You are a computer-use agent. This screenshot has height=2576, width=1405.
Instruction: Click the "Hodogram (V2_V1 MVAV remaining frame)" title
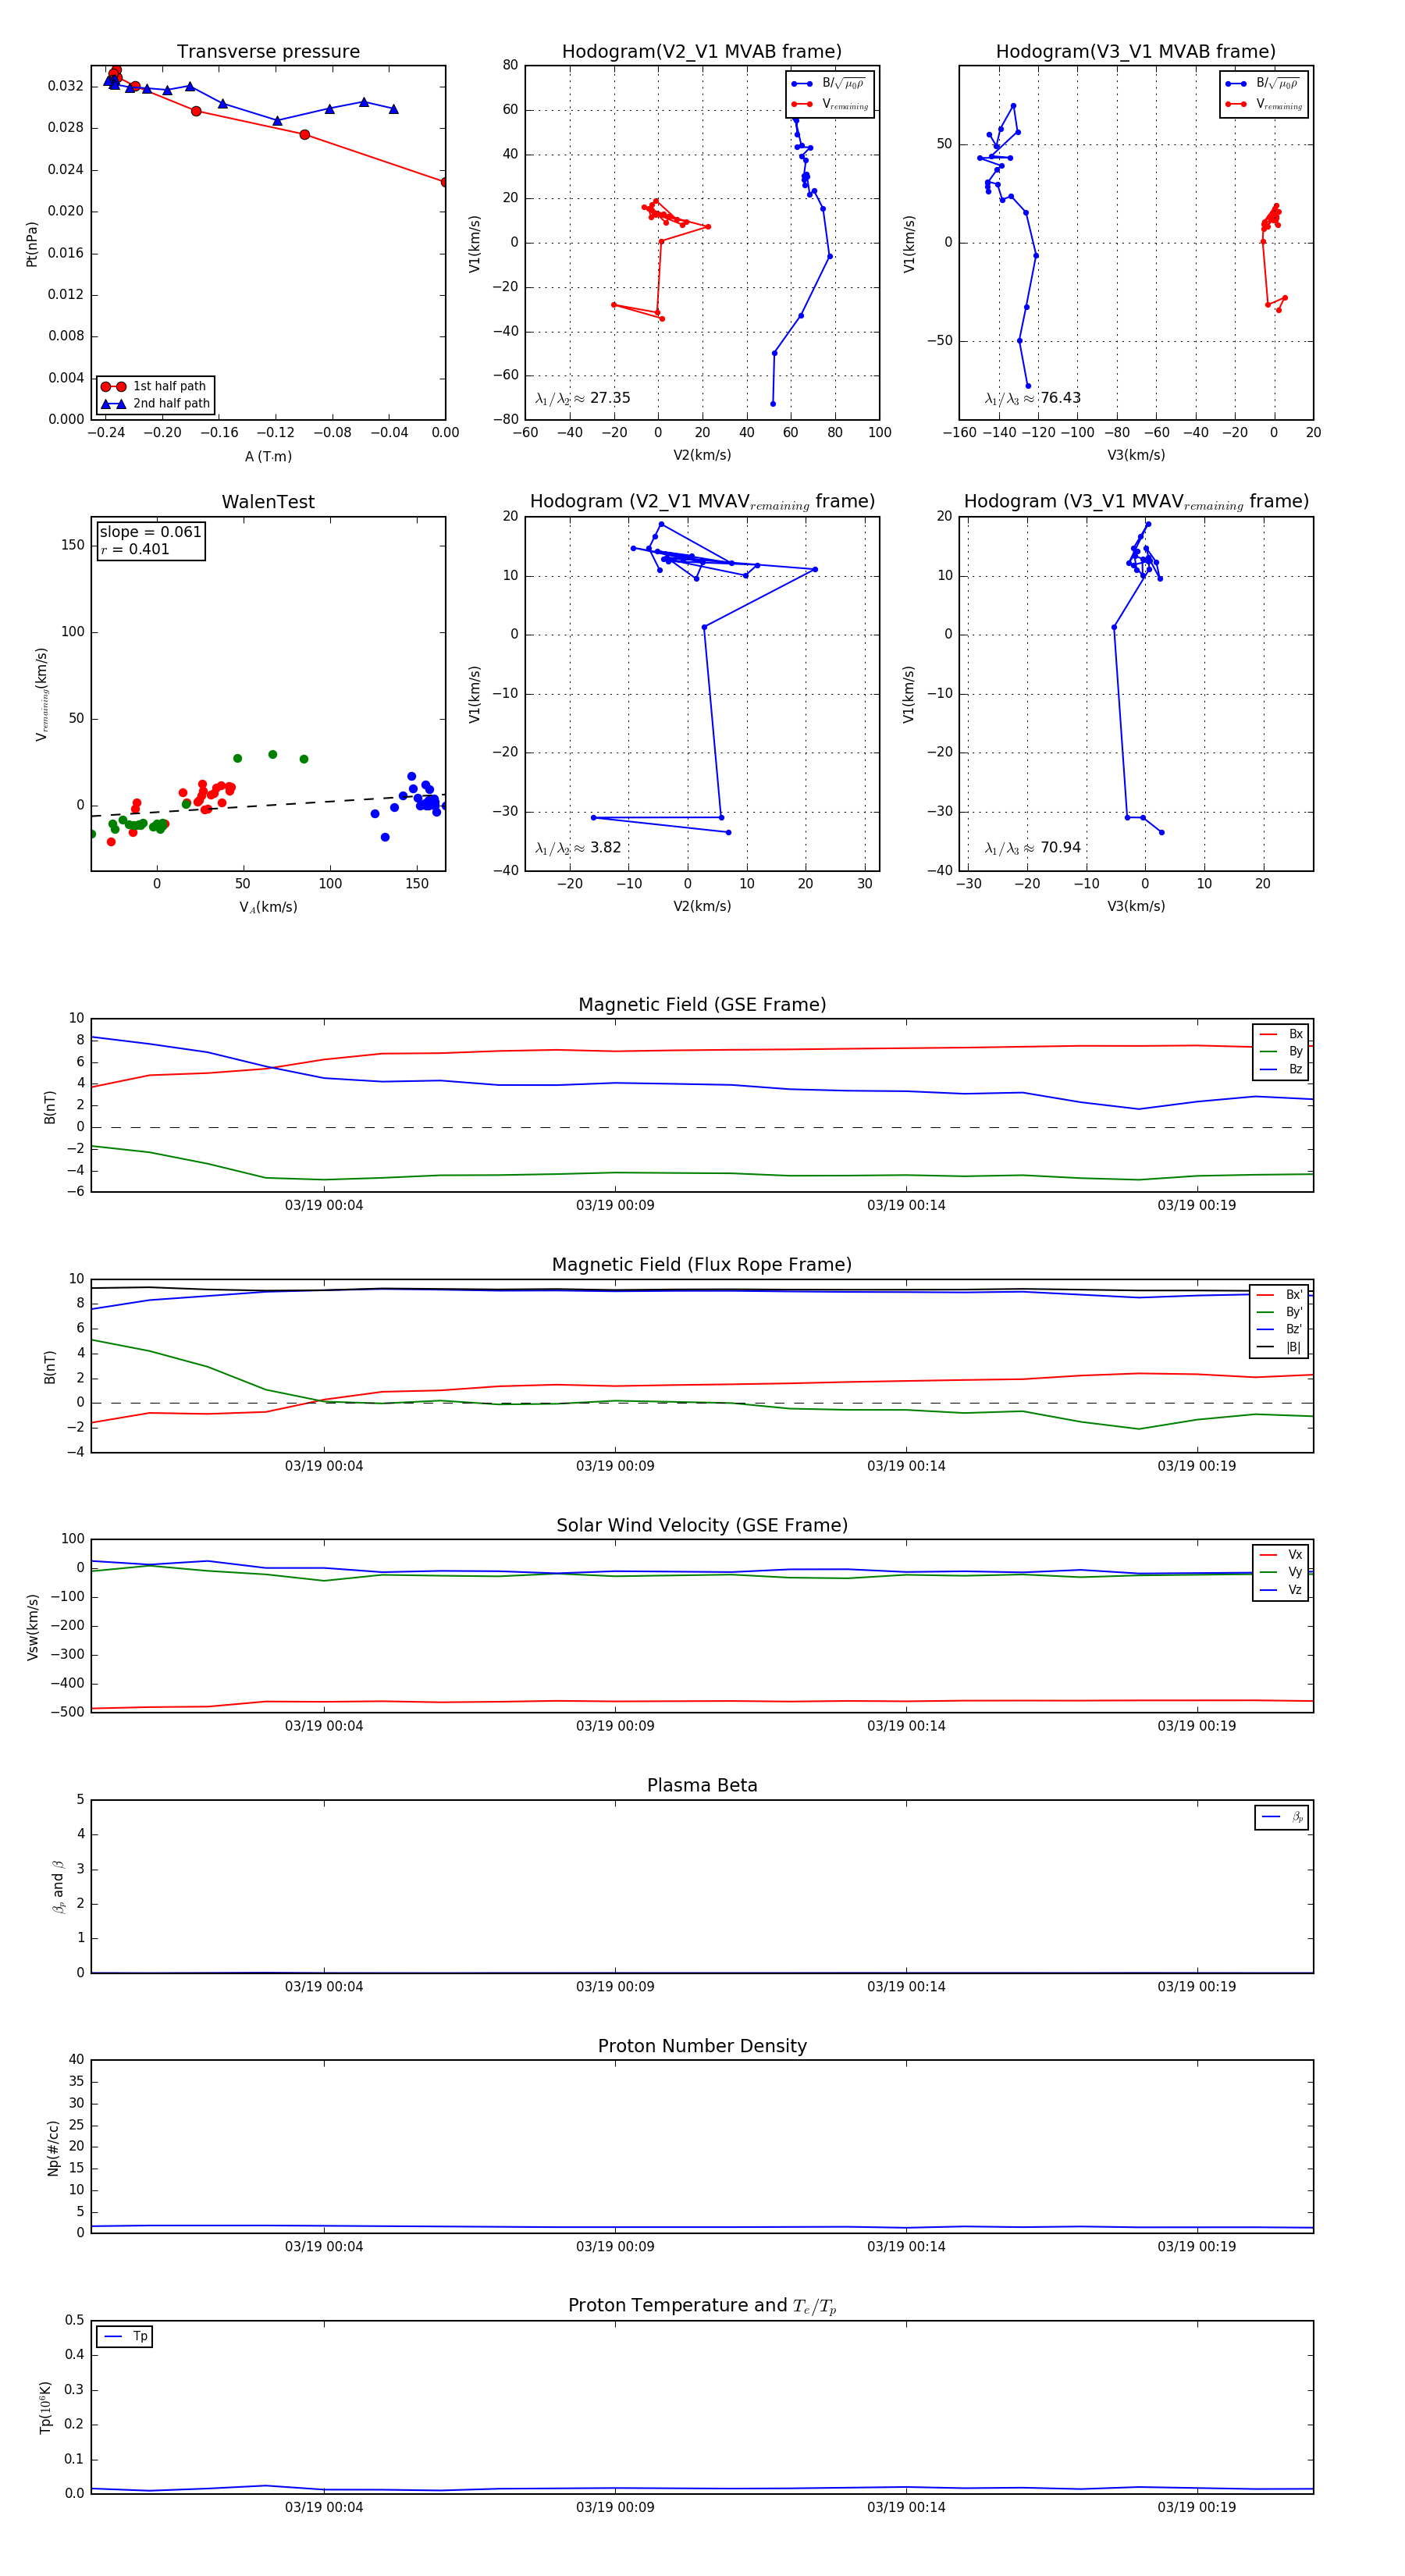(x=702, y=502)
